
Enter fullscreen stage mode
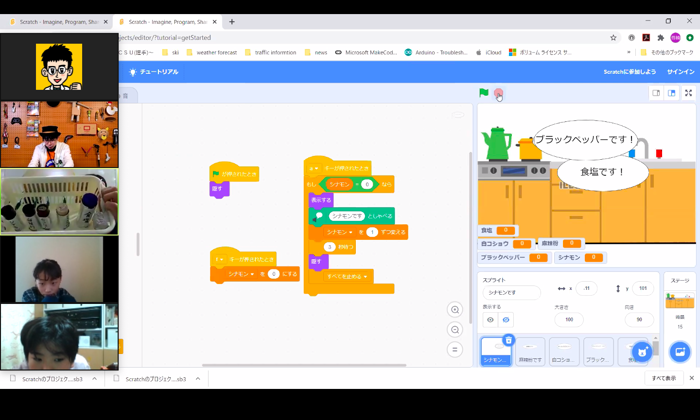pyautogui.click(x=688, y=93)
